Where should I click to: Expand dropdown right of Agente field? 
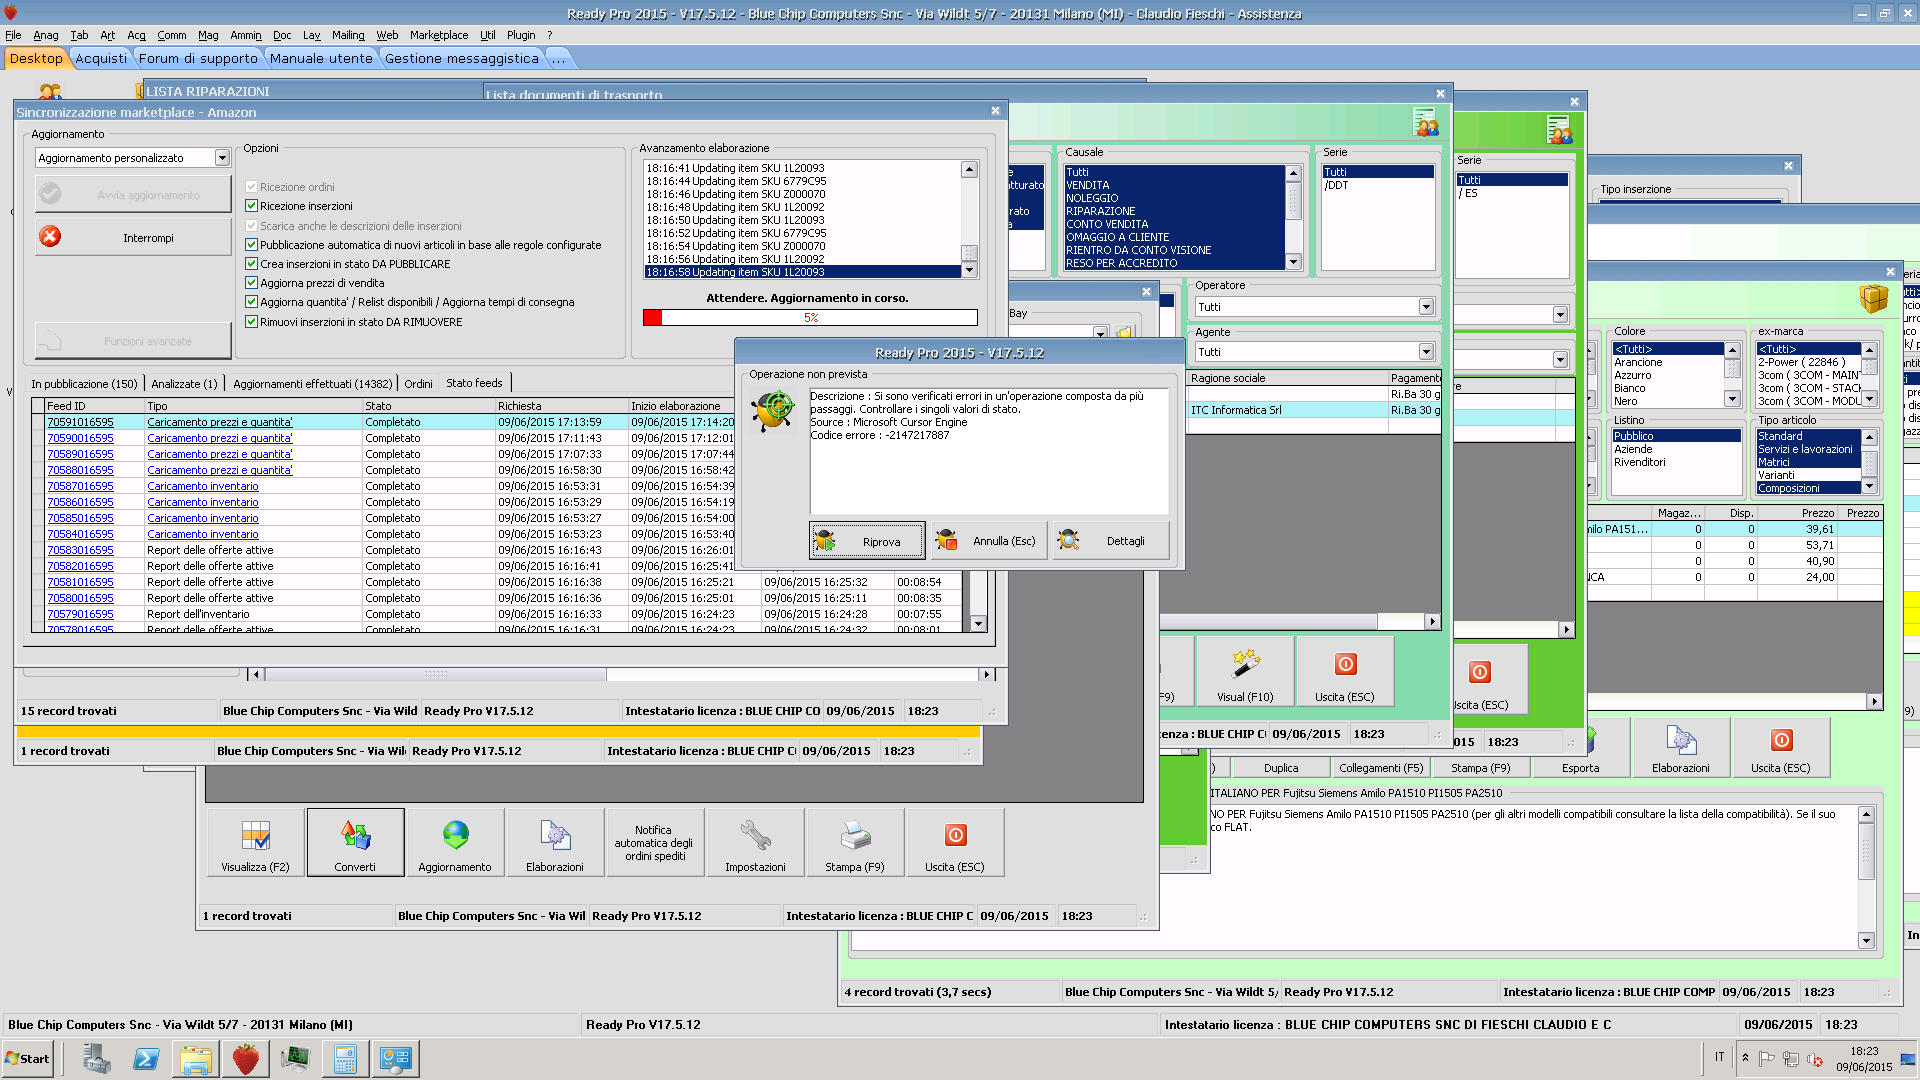click(1560, 360)
